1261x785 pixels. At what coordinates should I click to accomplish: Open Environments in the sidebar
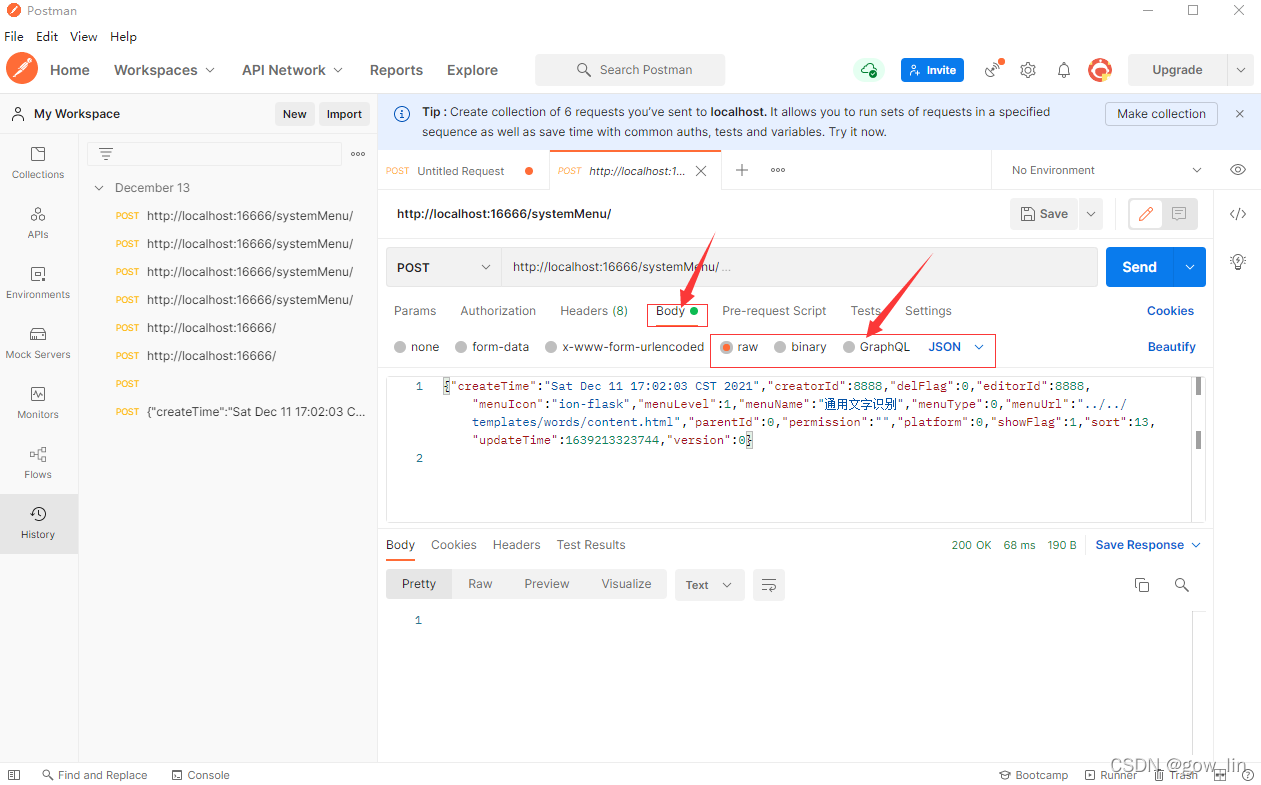(38, 283)
